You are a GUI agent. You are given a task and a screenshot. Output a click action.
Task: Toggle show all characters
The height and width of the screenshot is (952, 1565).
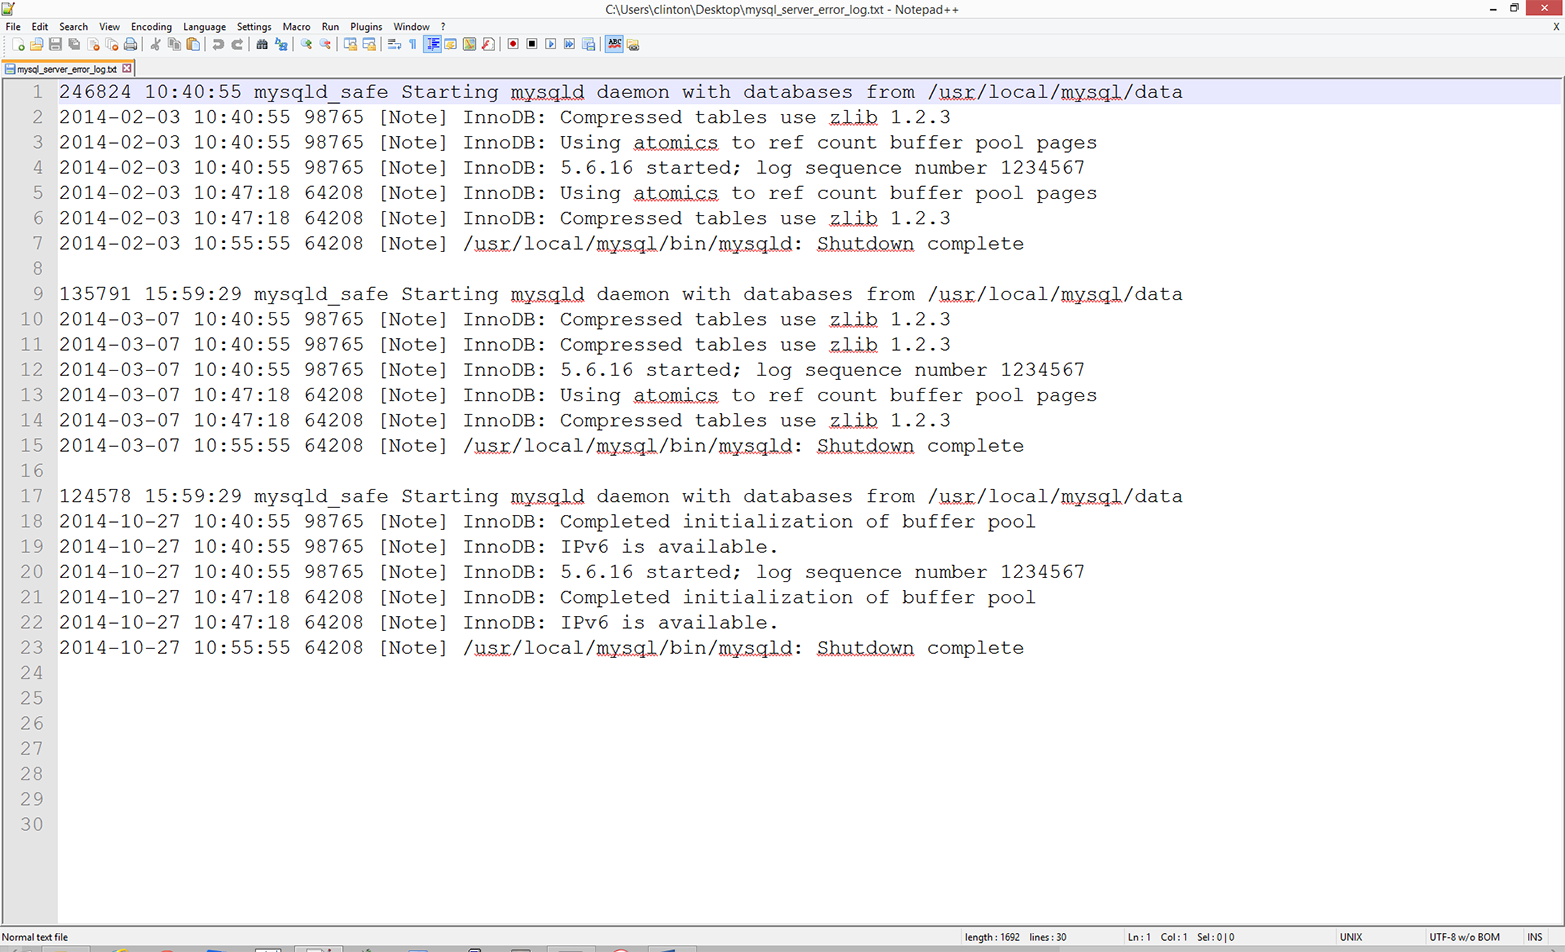tap(411, 44)
